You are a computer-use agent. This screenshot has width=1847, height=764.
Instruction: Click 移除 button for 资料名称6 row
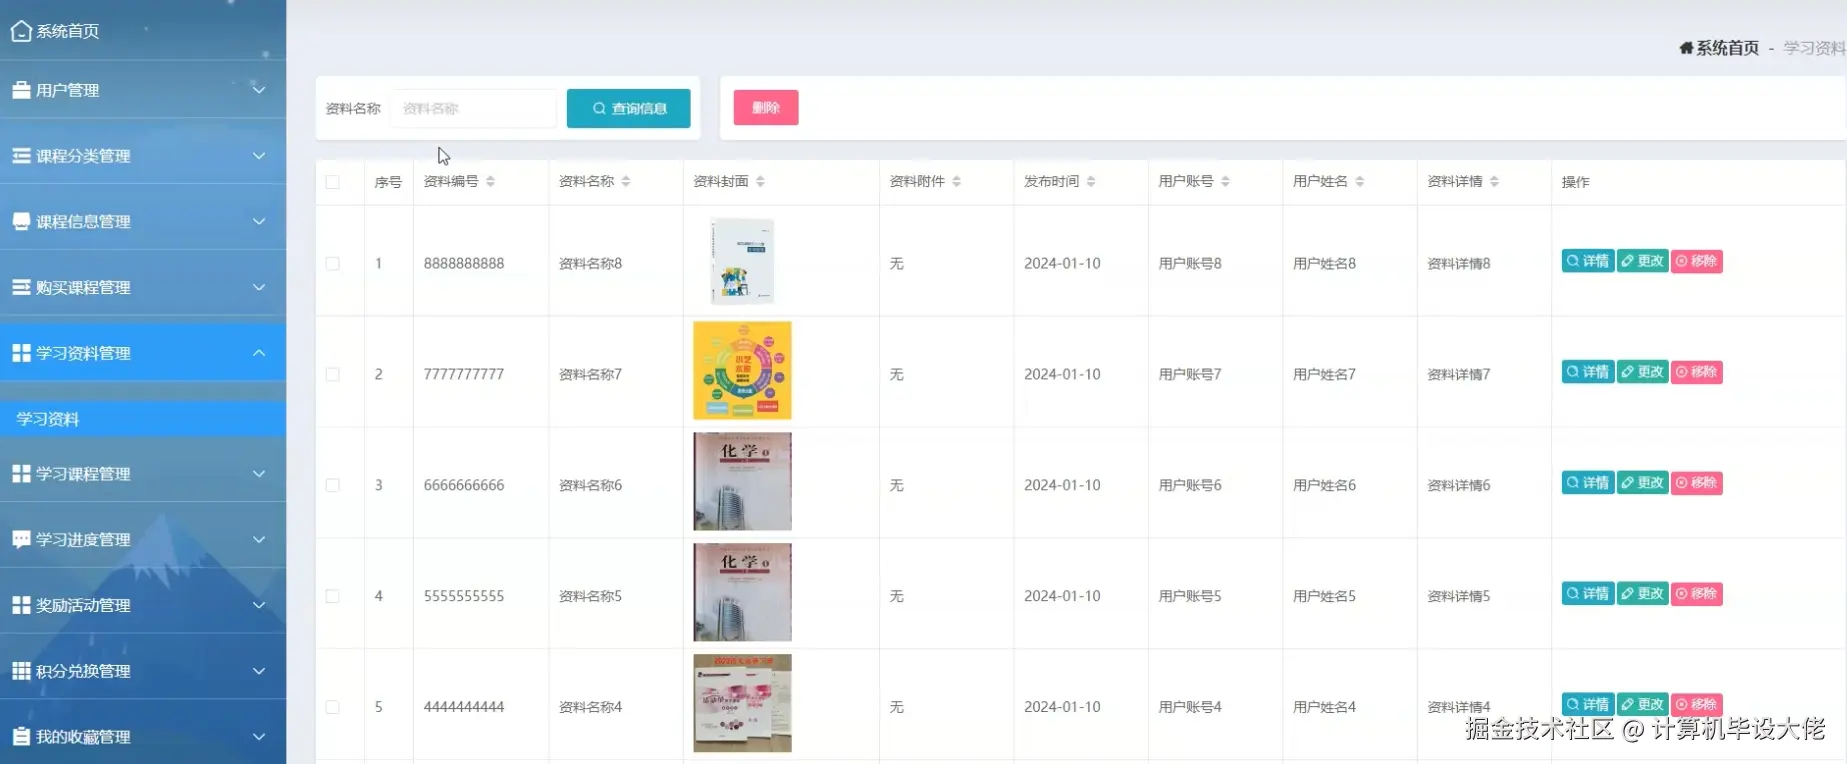[1697, 483]
